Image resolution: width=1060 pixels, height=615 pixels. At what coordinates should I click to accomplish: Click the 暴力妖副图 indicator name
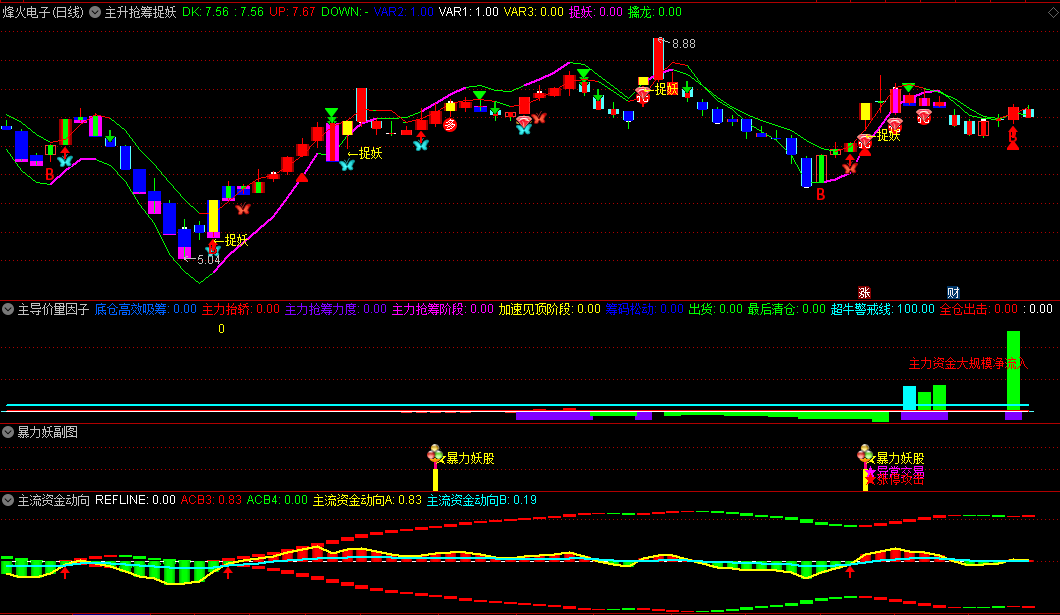(47, 433)
